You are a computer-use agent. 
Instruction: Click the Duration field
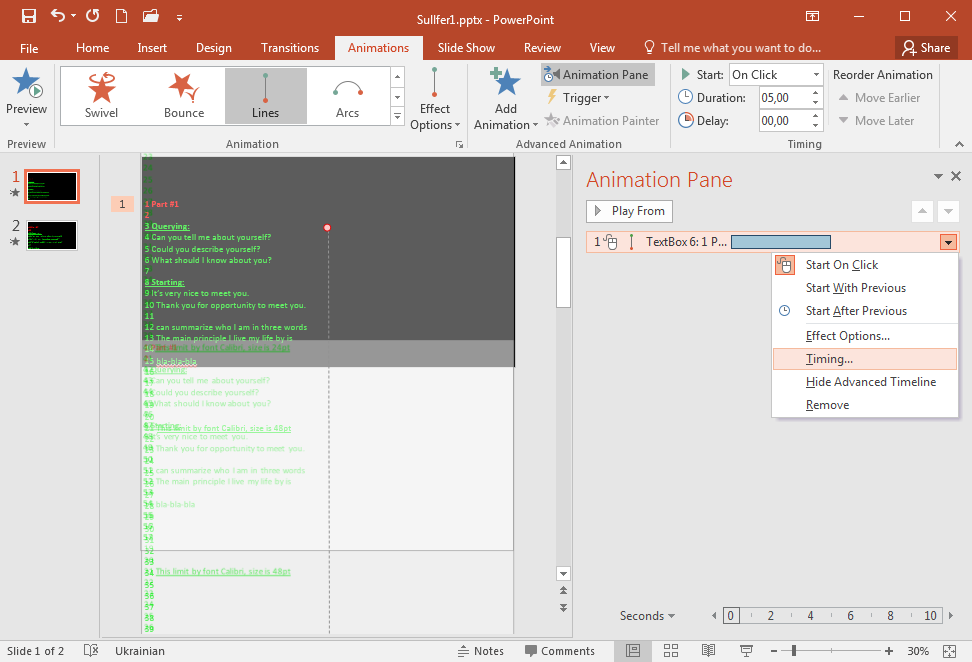point(784,98)
